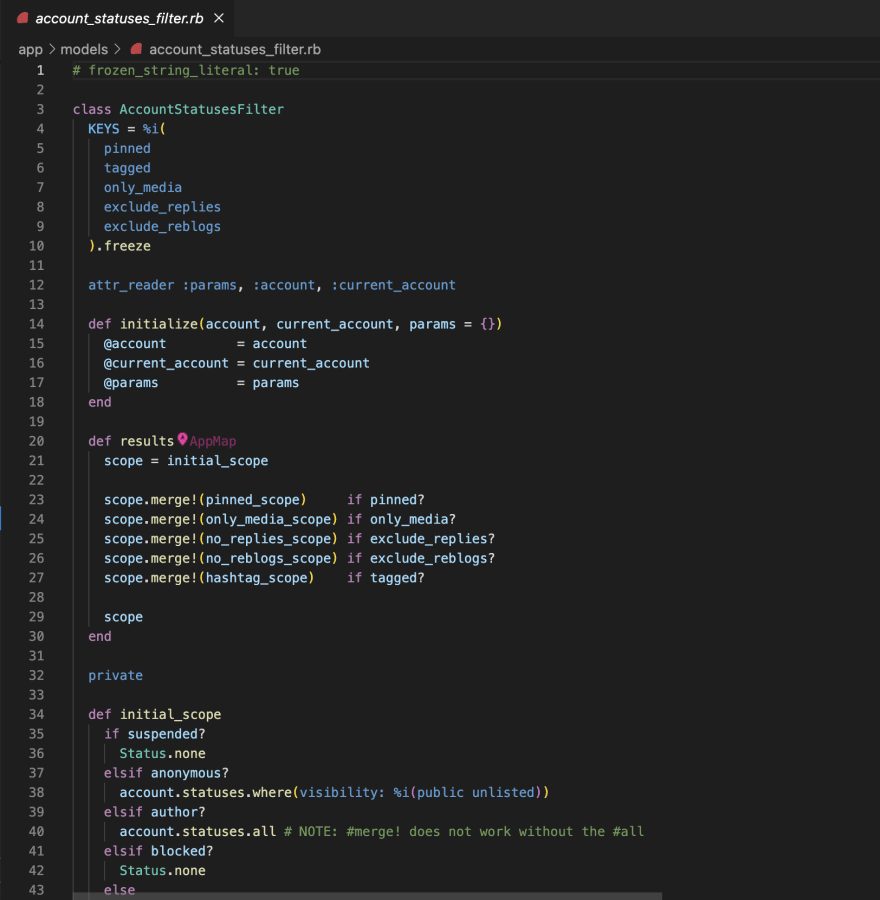
Task: Click 'initial_scope' method definition name
Action: pos(170,714)
